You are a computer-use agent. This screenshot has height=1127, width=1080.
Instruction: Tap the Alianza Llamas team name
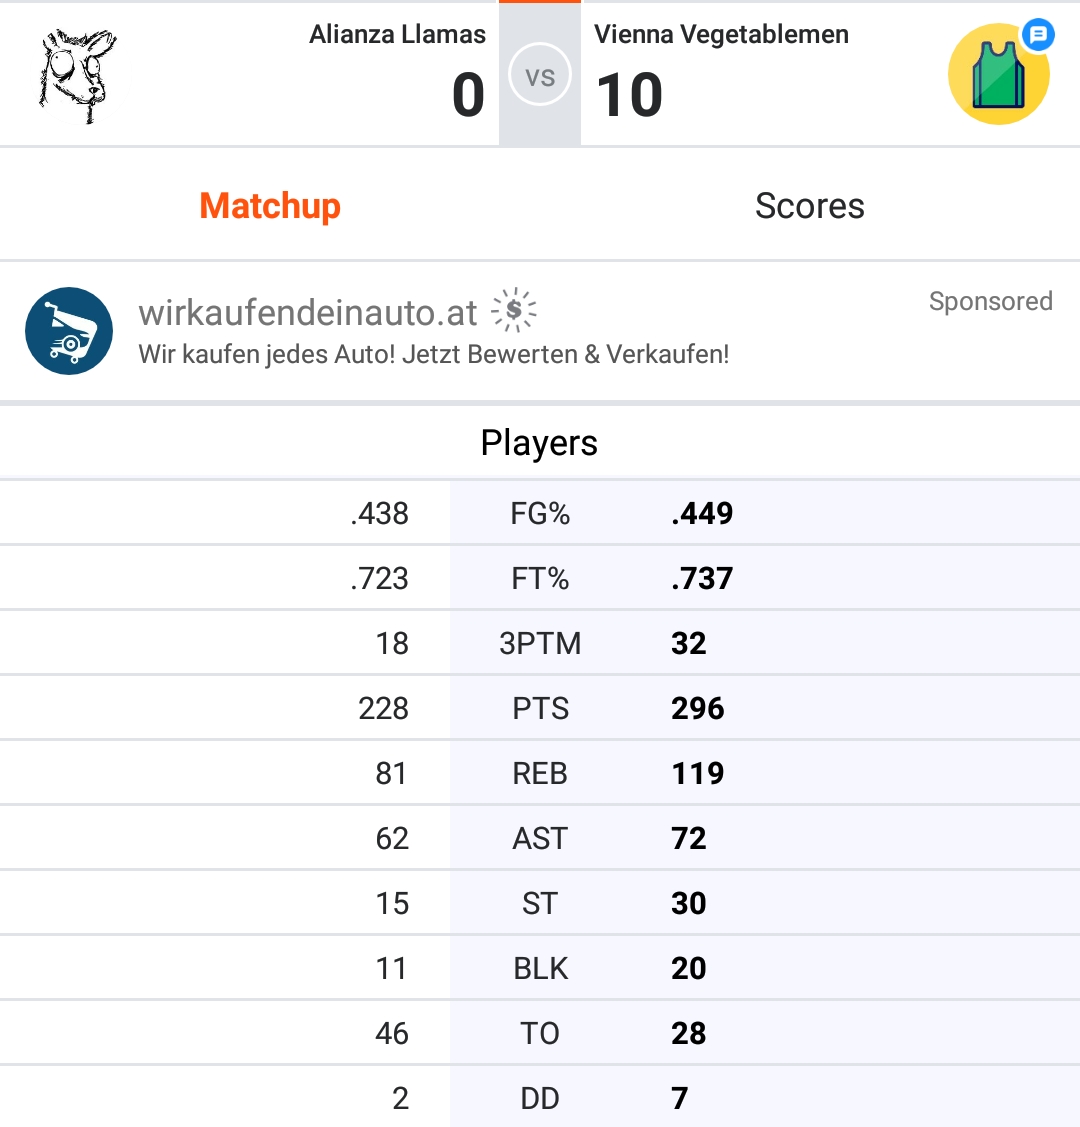pos(397,34)
